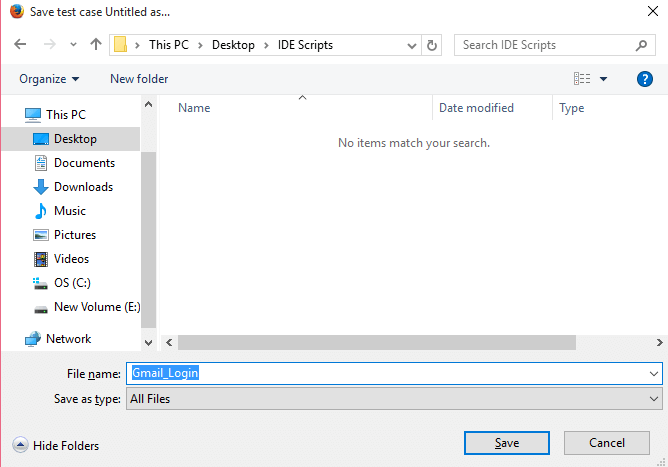The height and width of the screenshot is (467, 668).
Task: Open more view options dropdown arrow
Action: click(603, 79)
